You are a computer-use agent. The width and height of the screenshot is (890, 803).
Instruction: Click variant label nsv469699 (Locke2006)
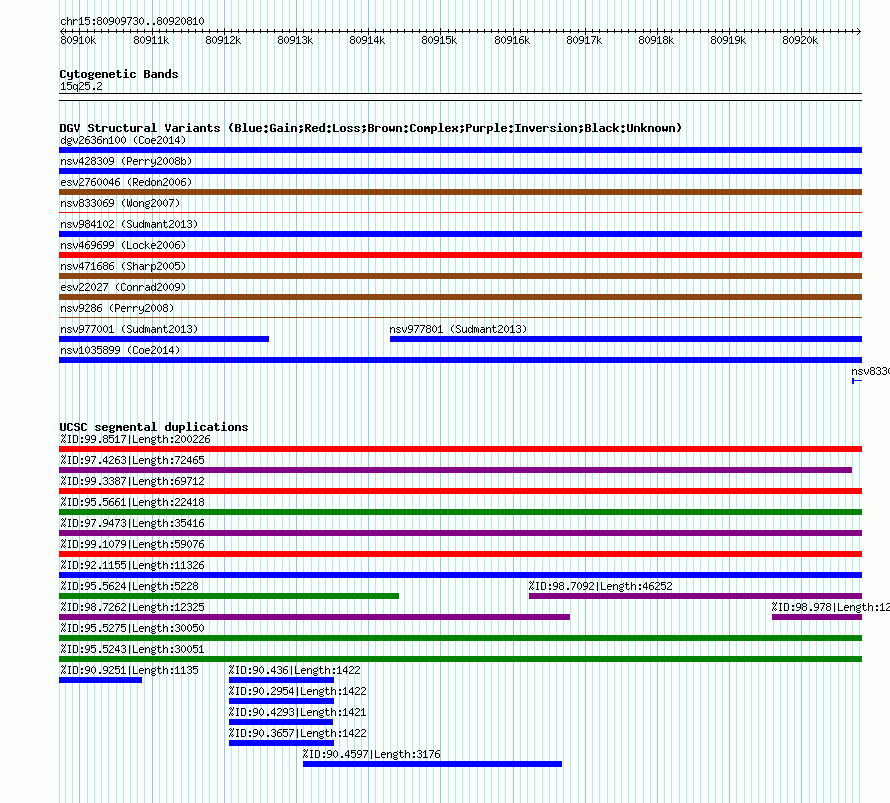tap(123, 245)
